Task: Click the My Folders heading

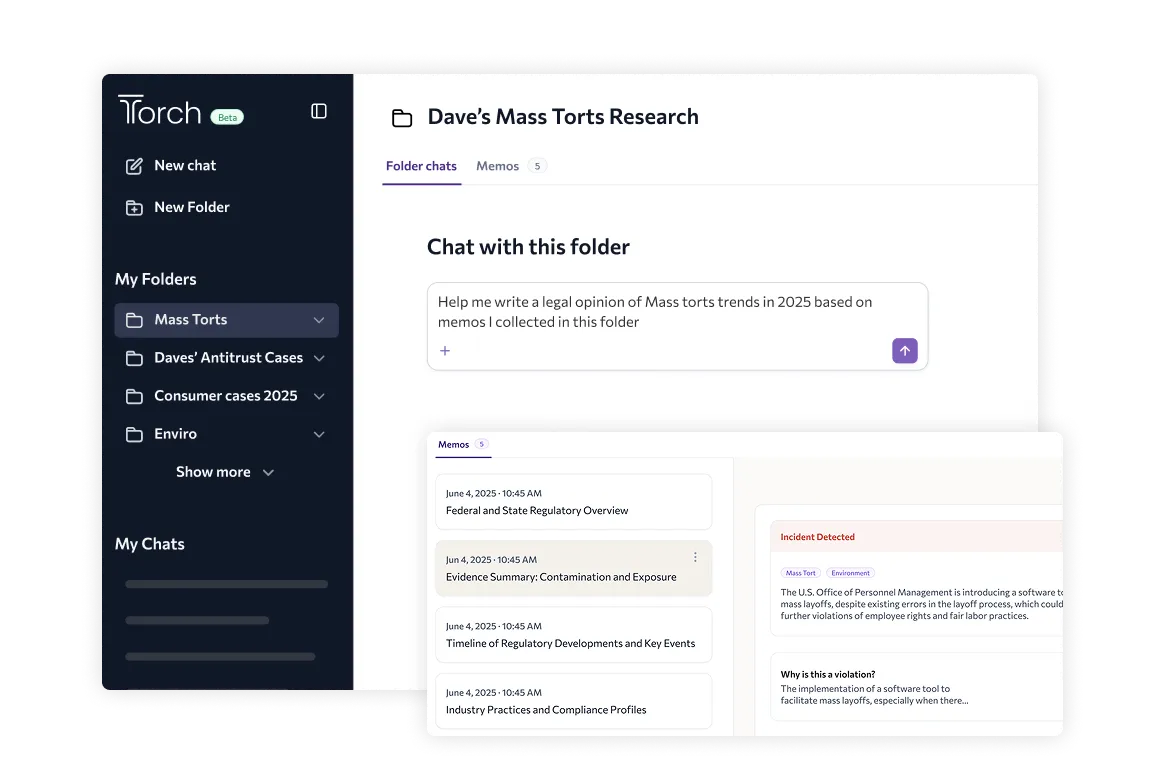Action: [x=155, y=280]
